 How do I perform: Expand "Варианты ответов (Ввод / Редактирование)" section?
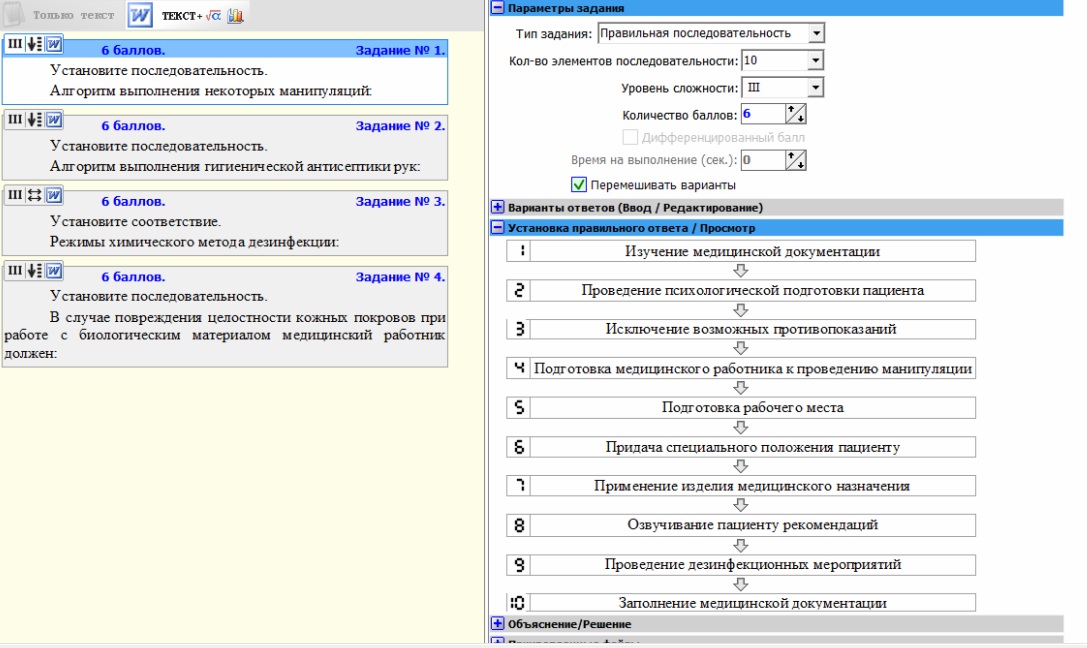pos(497,207)
